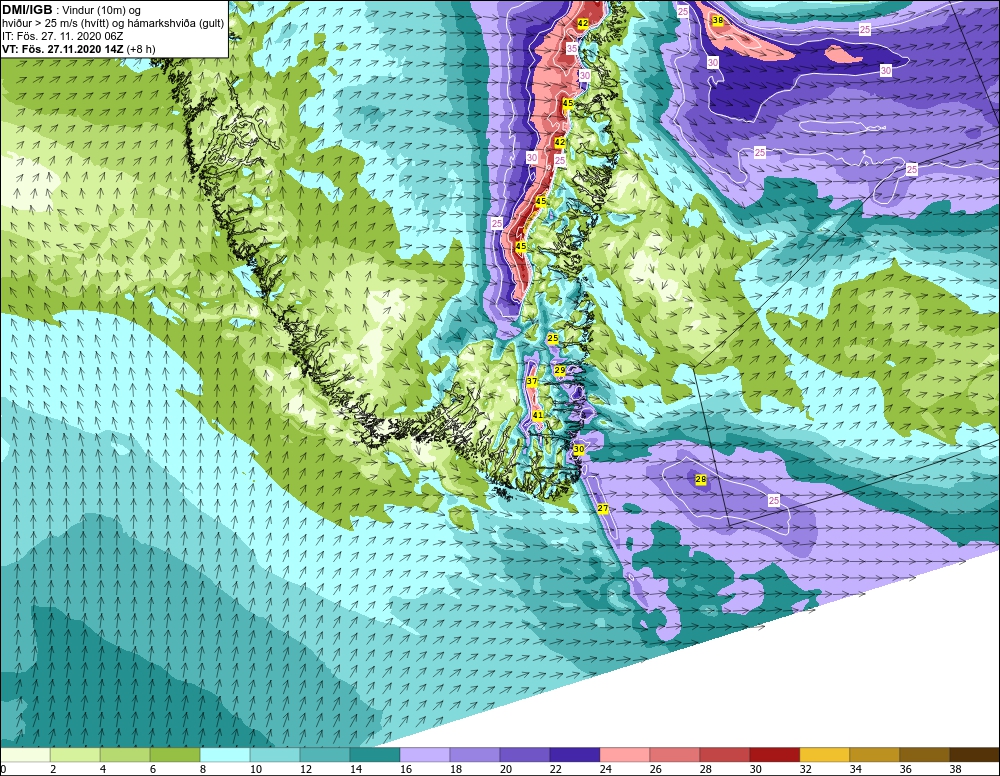Click the yellow 30 gust label
The height and width of the screenshot is (776, 1000).
(578, 450)
